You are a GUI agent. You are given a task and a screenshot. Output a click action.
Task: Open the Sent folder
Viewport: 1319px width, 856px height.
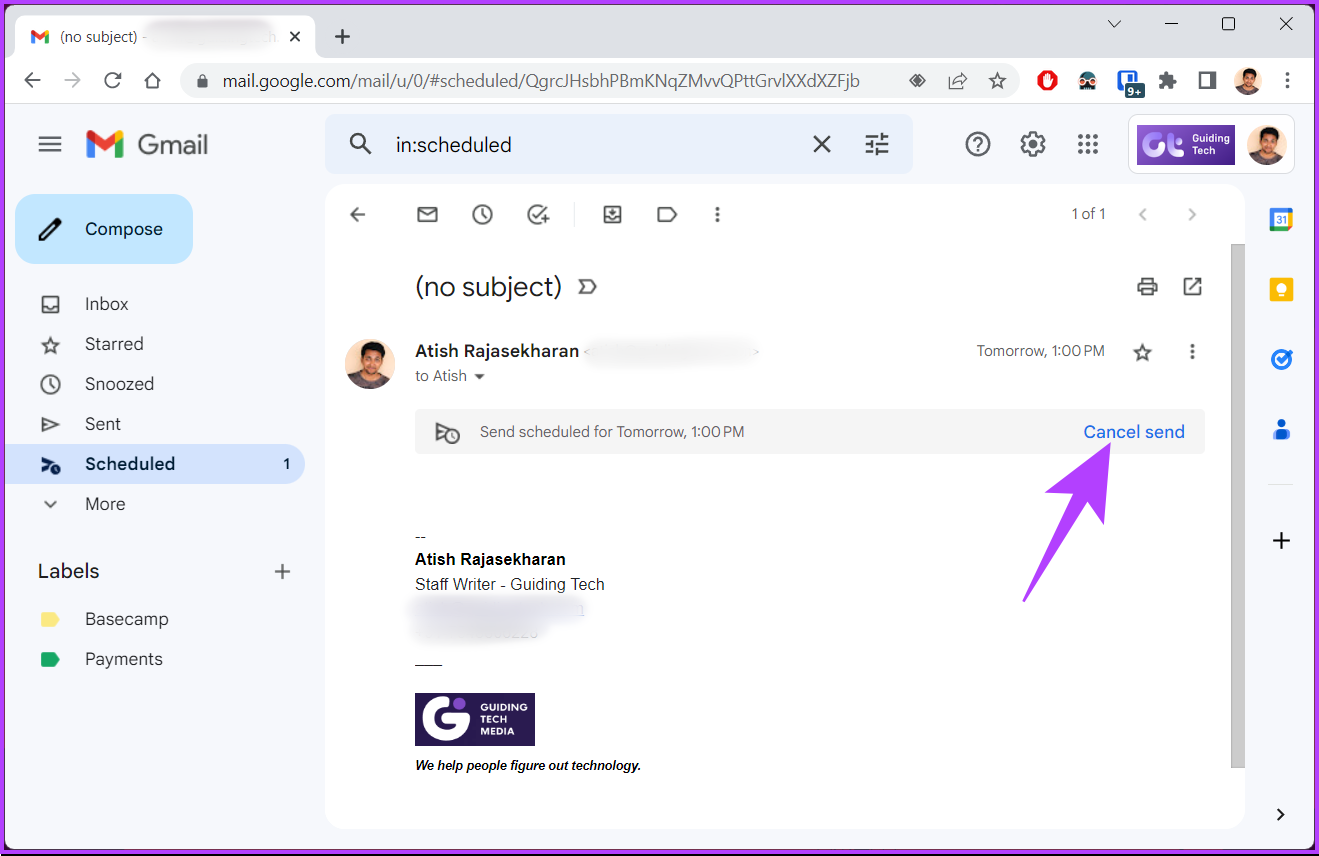103,423
